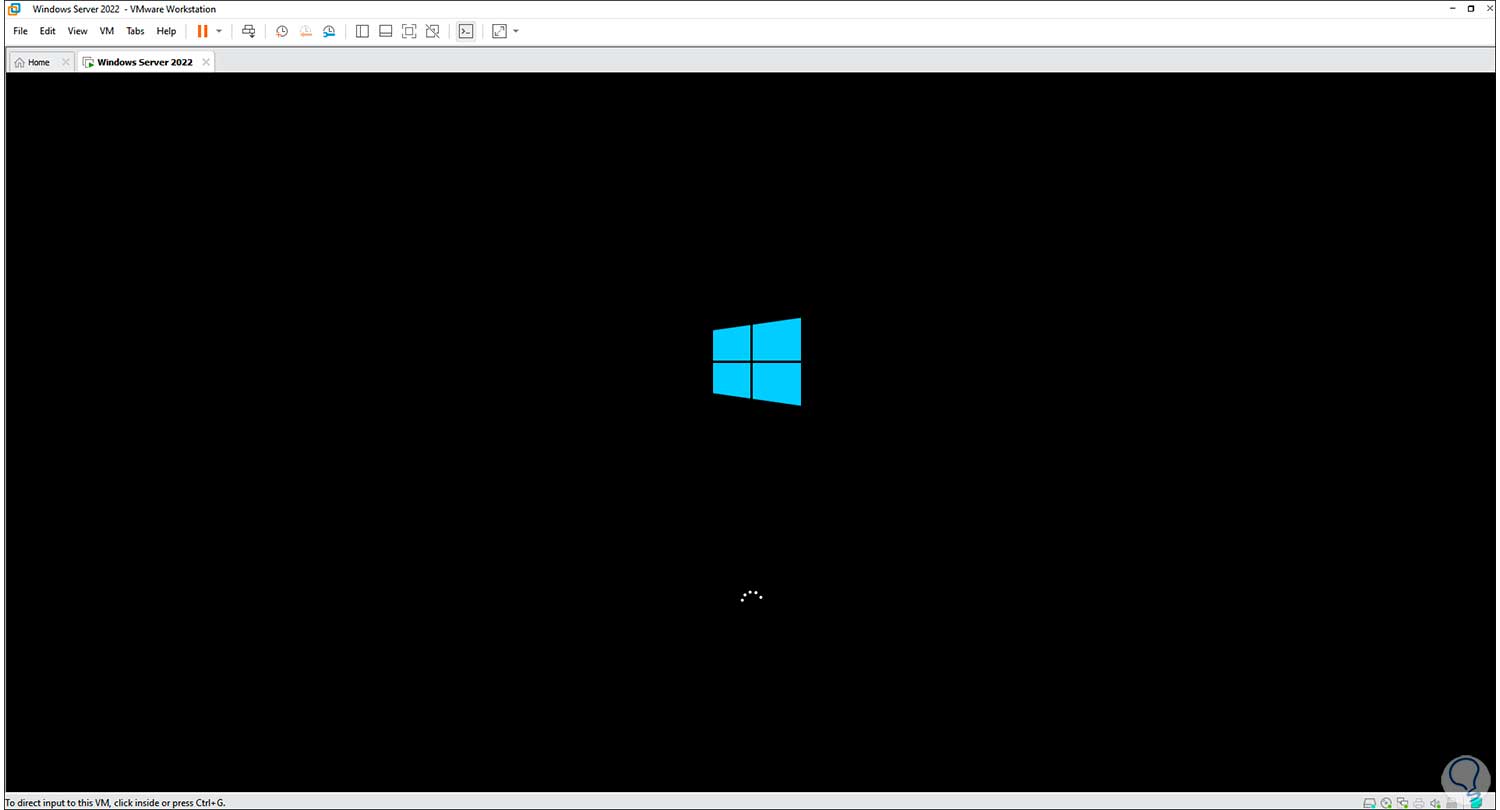Open the View menu

(x=77, y=31)
